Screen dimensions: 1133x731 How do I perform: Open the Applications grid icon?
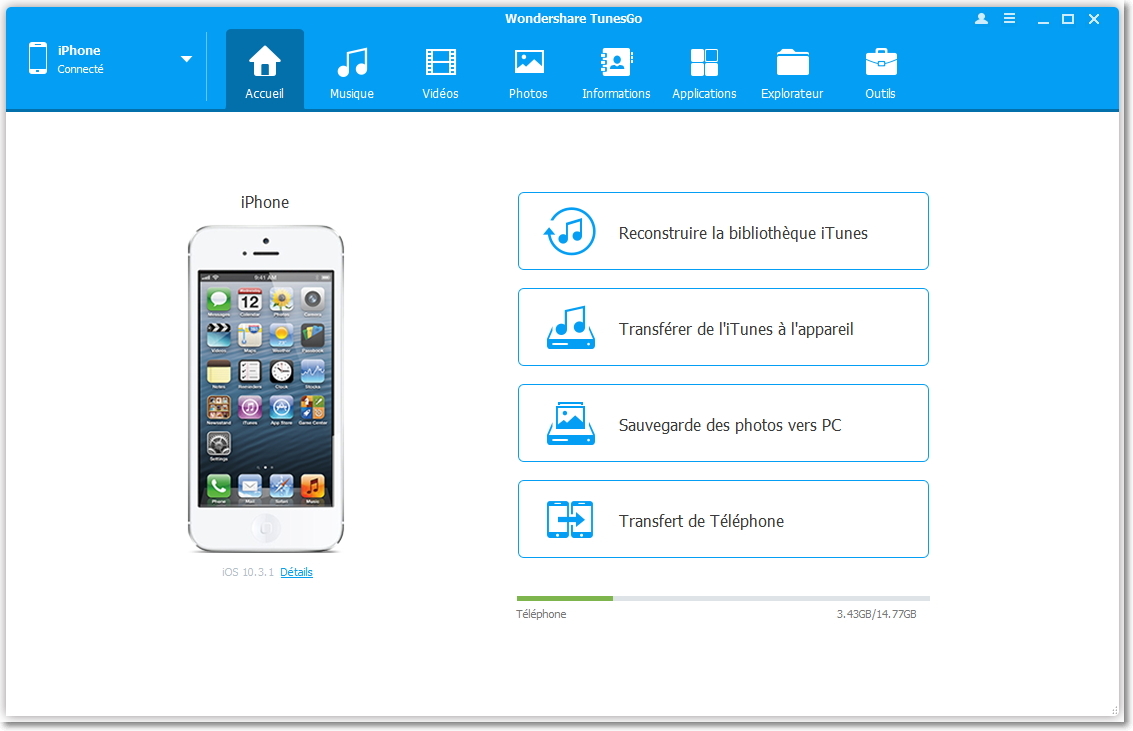point(704,63)
